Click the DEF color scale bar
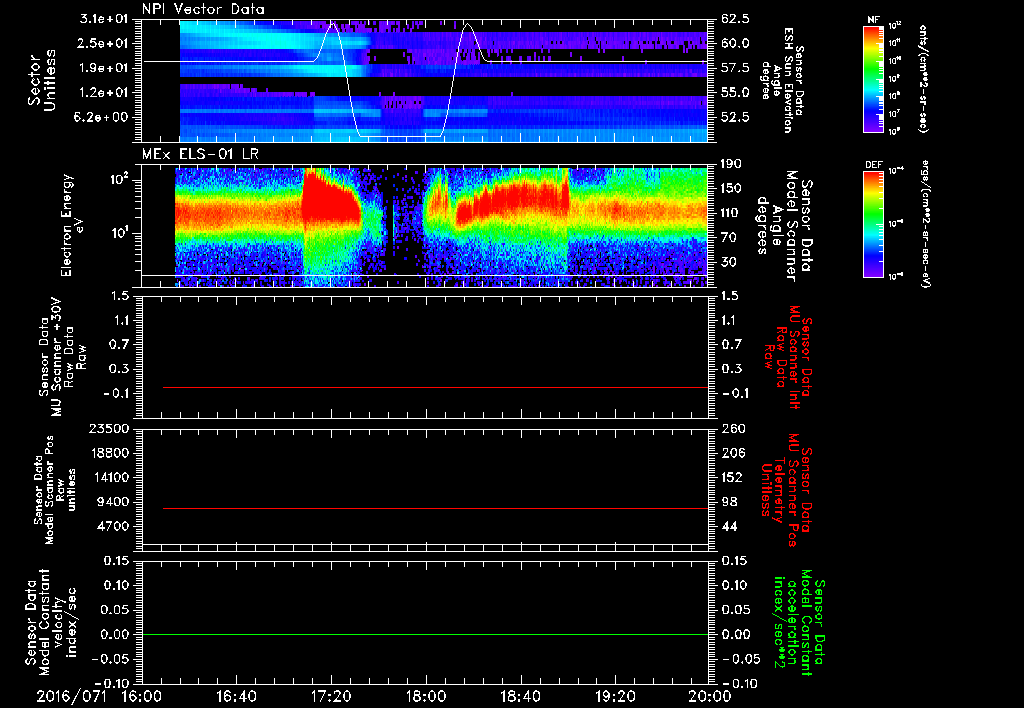Screen dimensions: 1024x708 tap(874, 224)
